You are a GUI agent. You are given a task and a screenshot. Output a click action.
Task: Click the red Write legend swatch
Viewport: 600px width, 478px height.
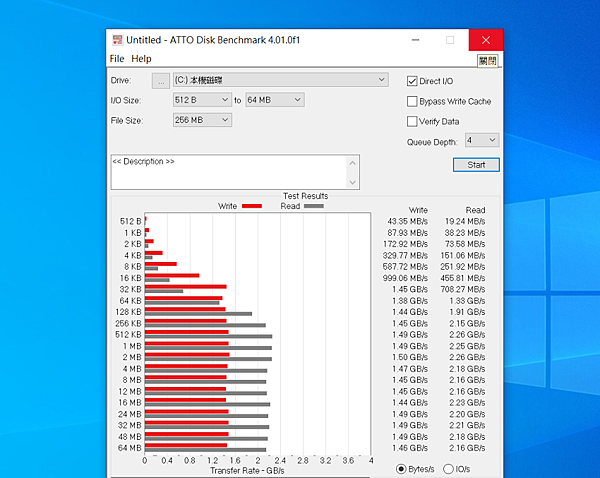click(x=252, y=206)
